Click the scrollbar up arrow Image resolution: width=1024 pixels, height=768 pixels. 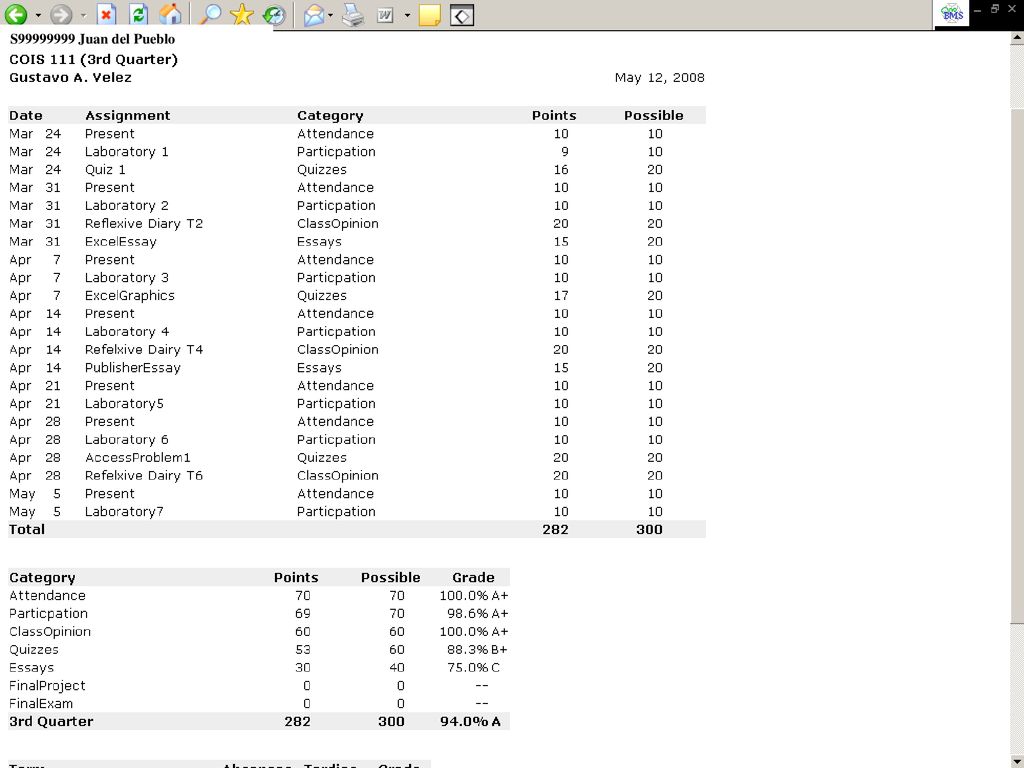(1017, 38)
